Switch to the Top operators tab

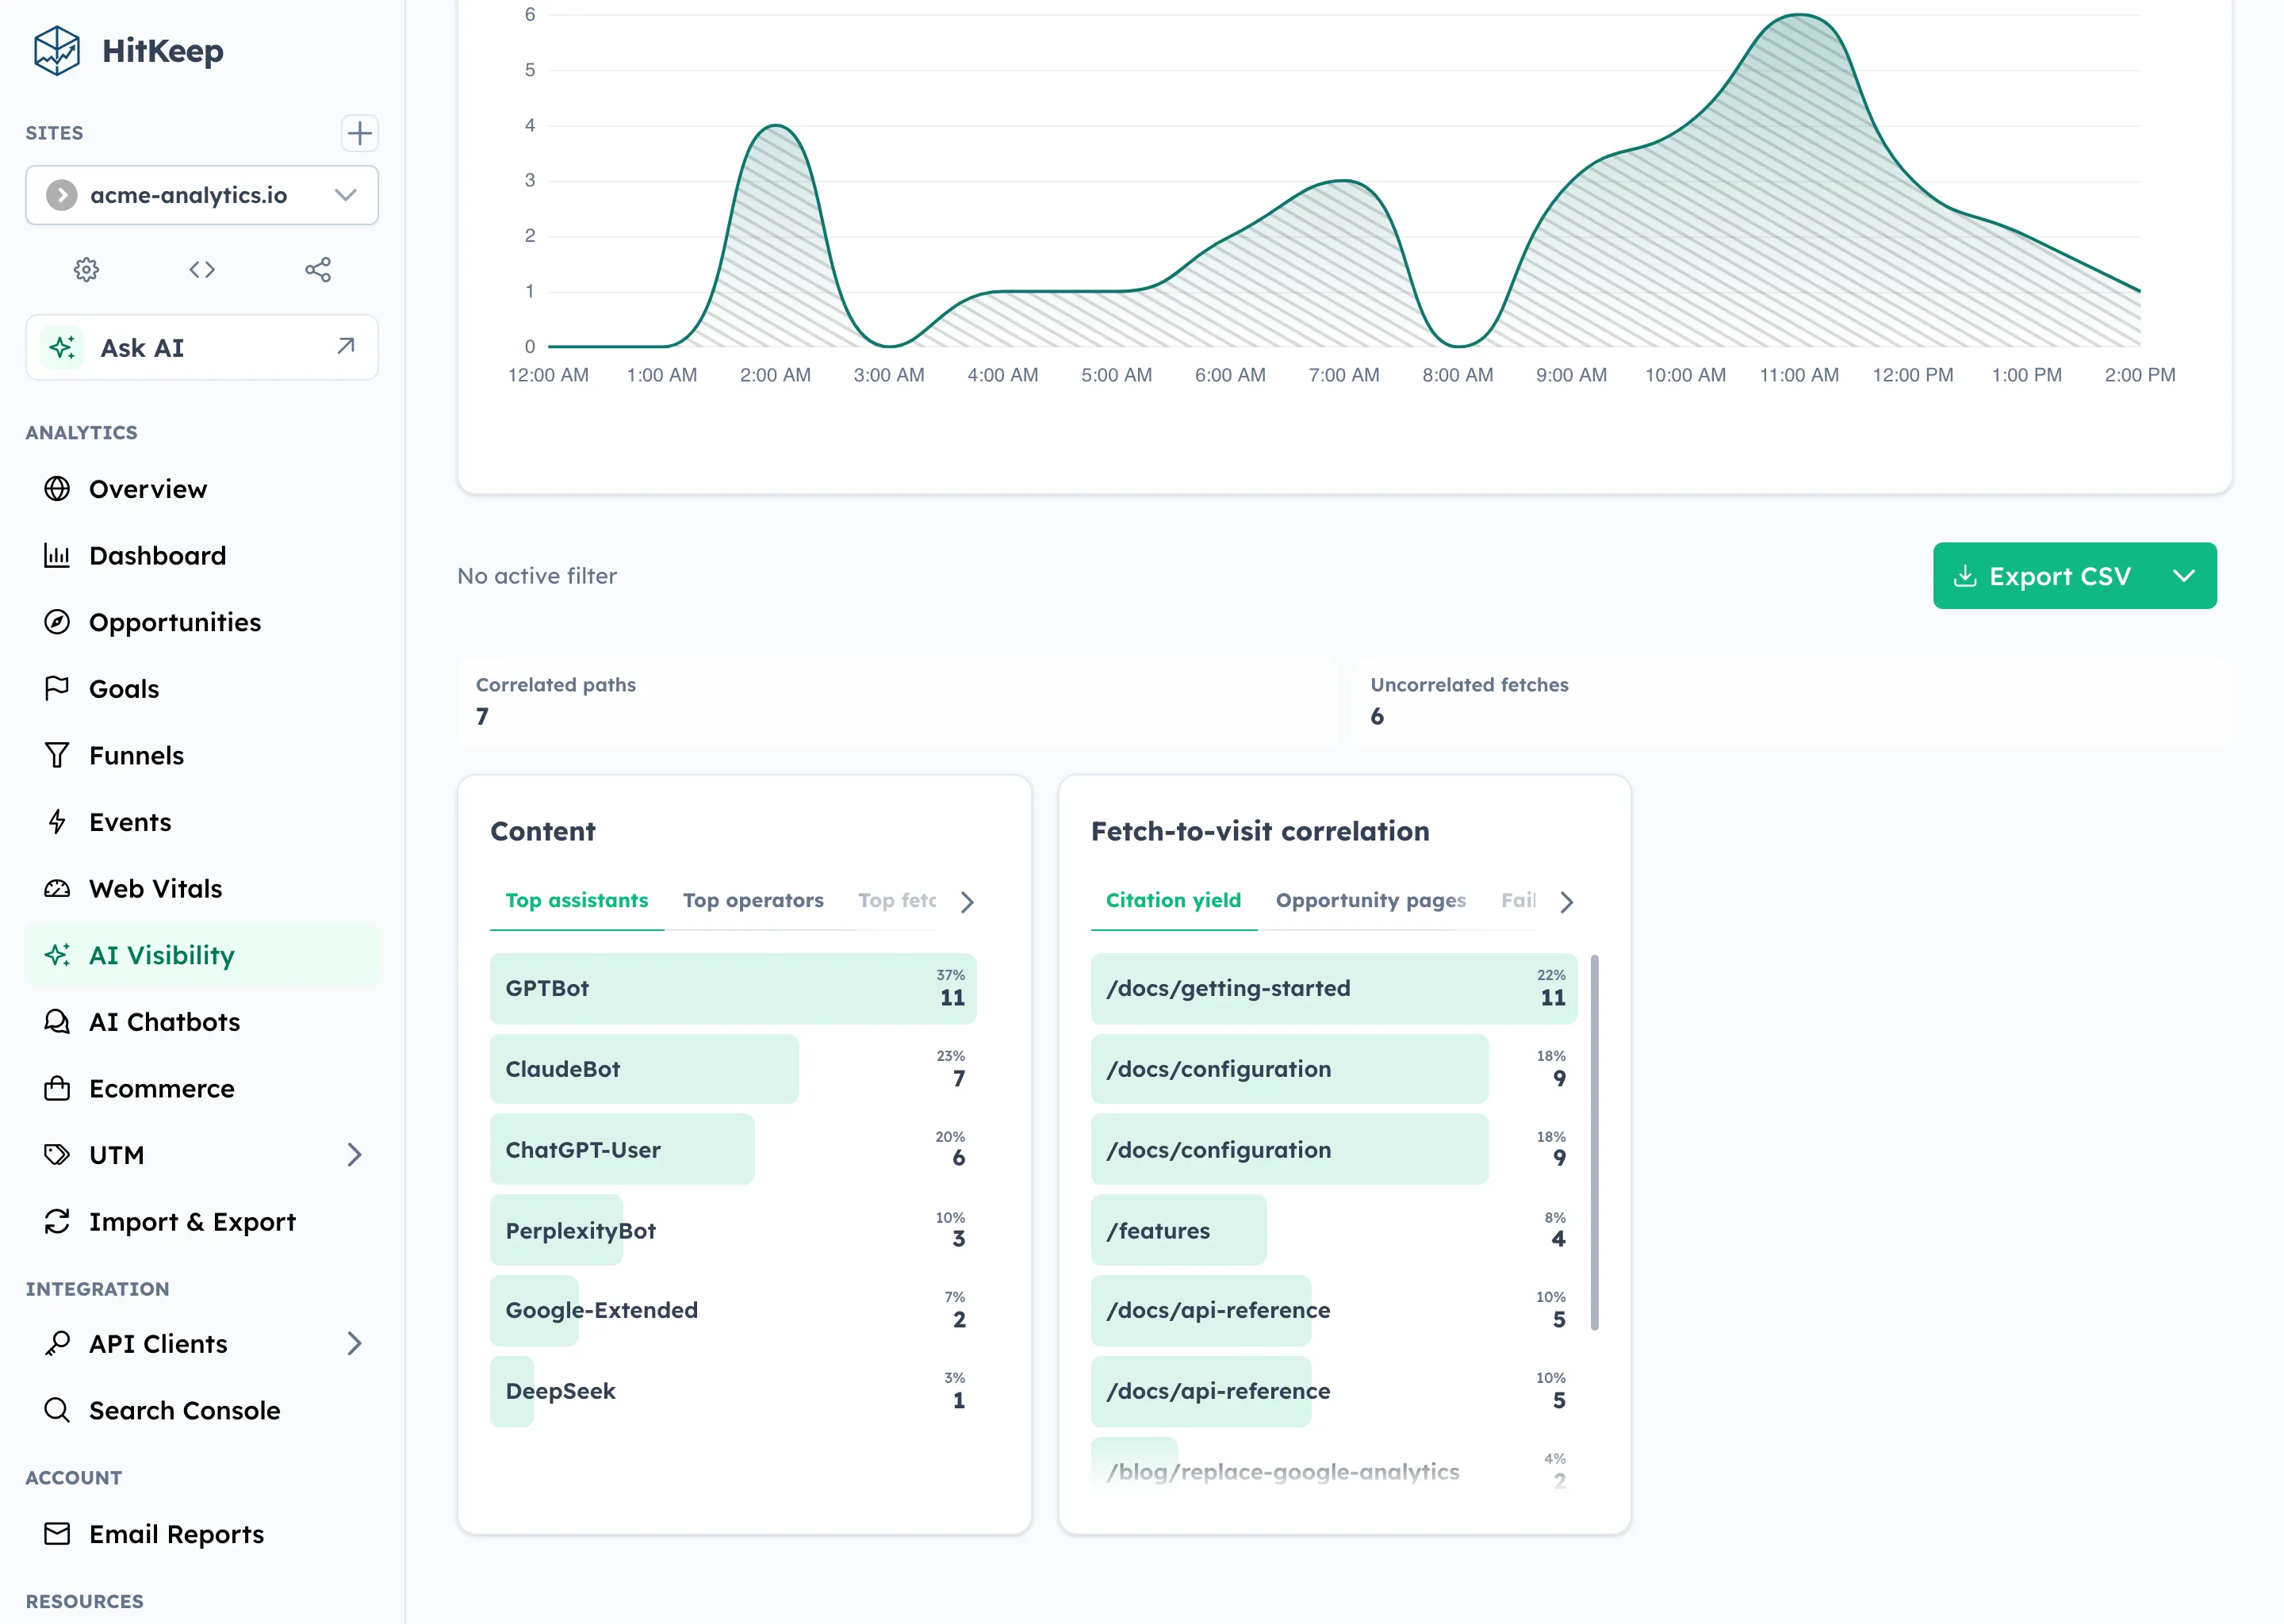[x=753, y=901]
